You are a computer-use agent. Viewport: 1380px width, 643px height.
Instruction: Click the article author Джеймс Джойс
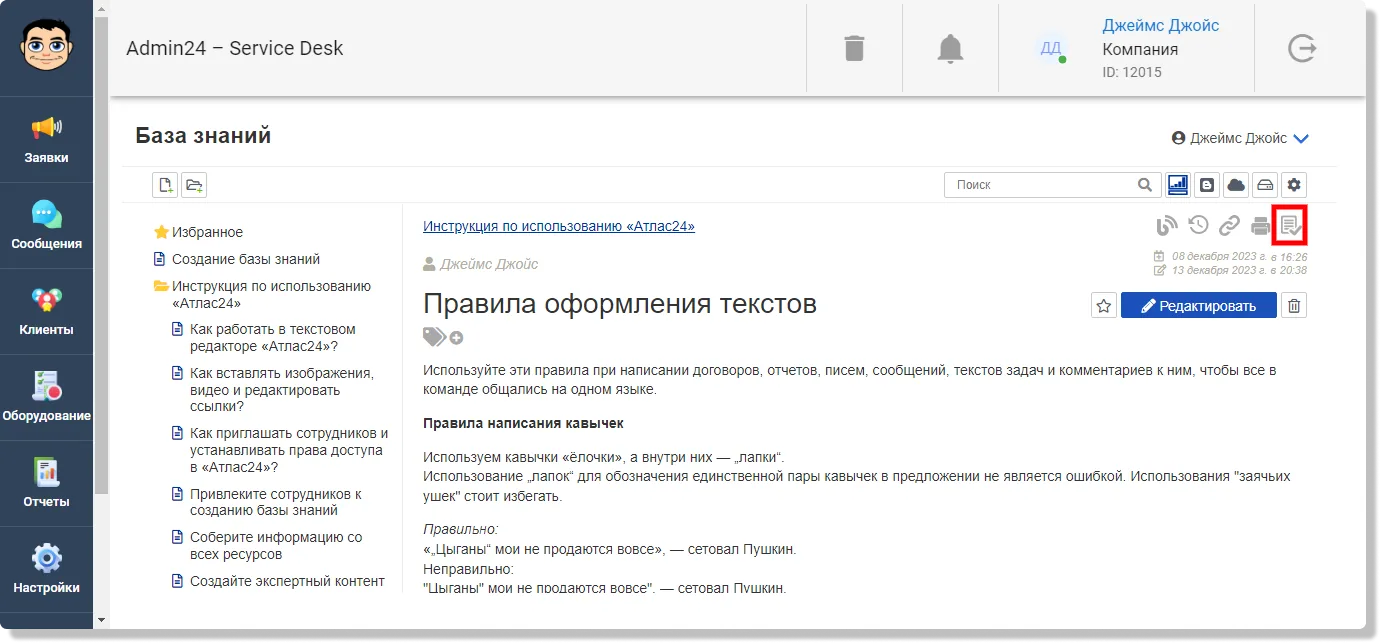pos(489,264)
